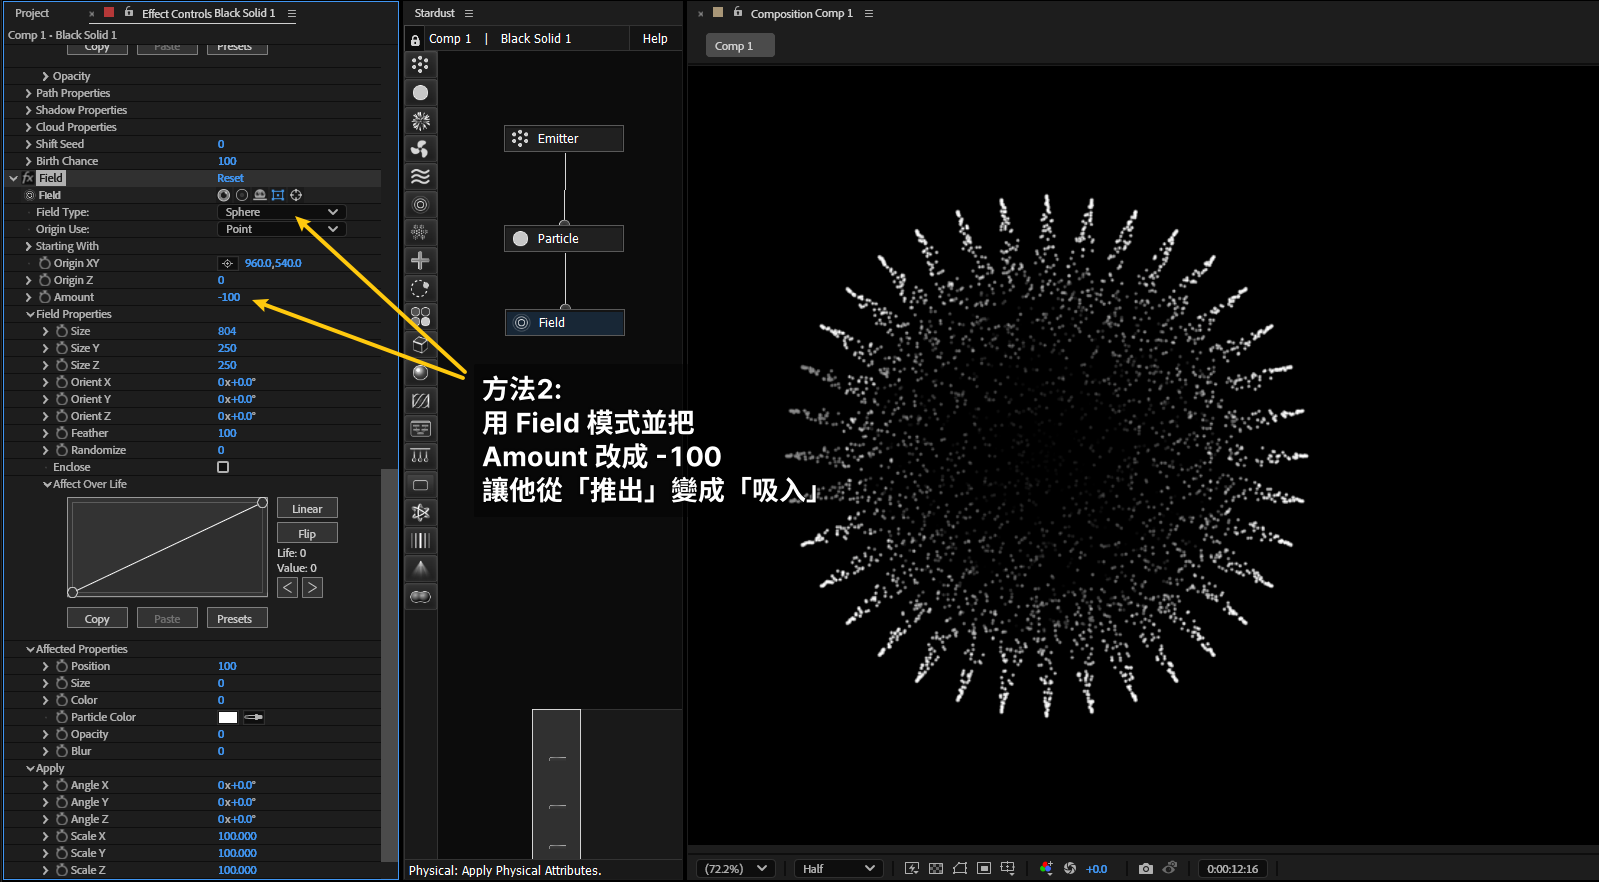
Task: Click the plus-shaped tool in Stardust toolbar
Action: (x=420, y=261)
